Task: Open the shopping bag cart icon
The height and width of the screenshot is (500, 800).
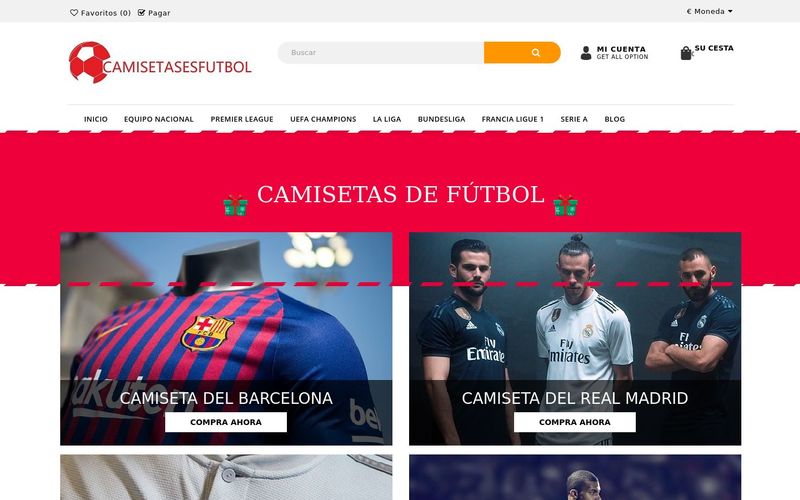Action: [686, 53]
